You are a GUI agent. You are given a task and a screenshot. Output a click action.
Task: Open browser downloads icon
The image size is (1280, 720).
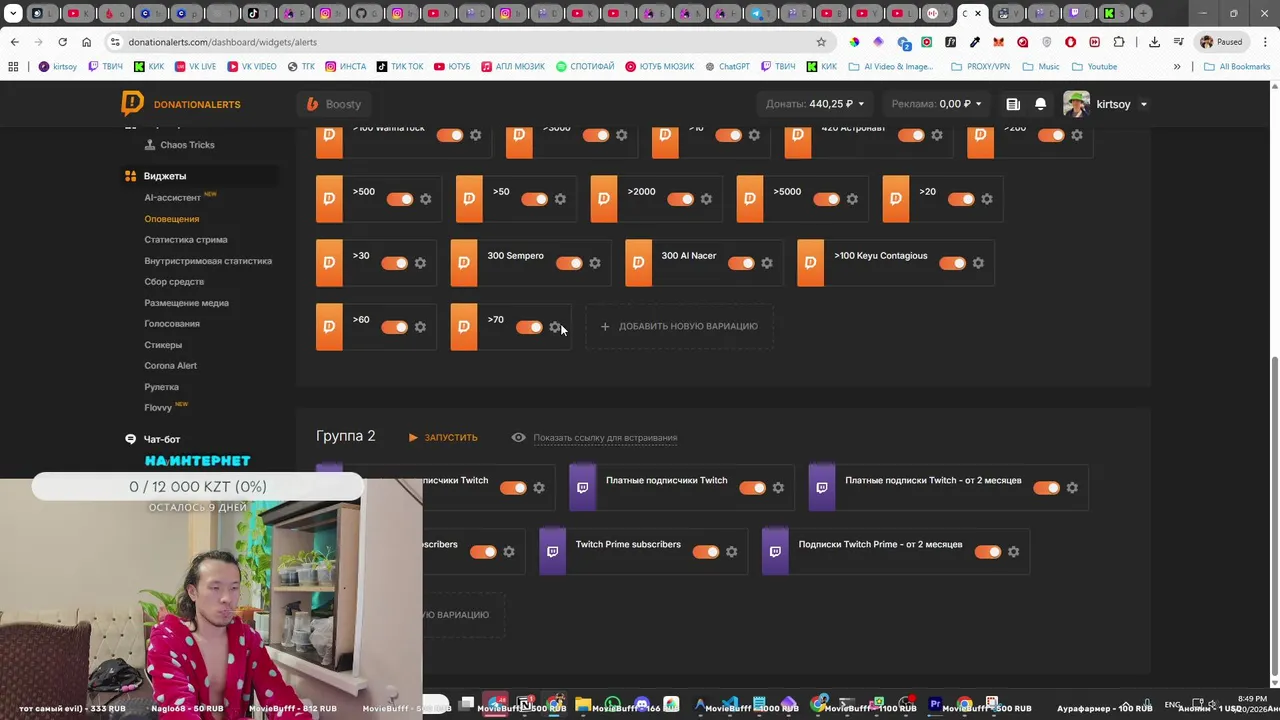pos(1154,42)
